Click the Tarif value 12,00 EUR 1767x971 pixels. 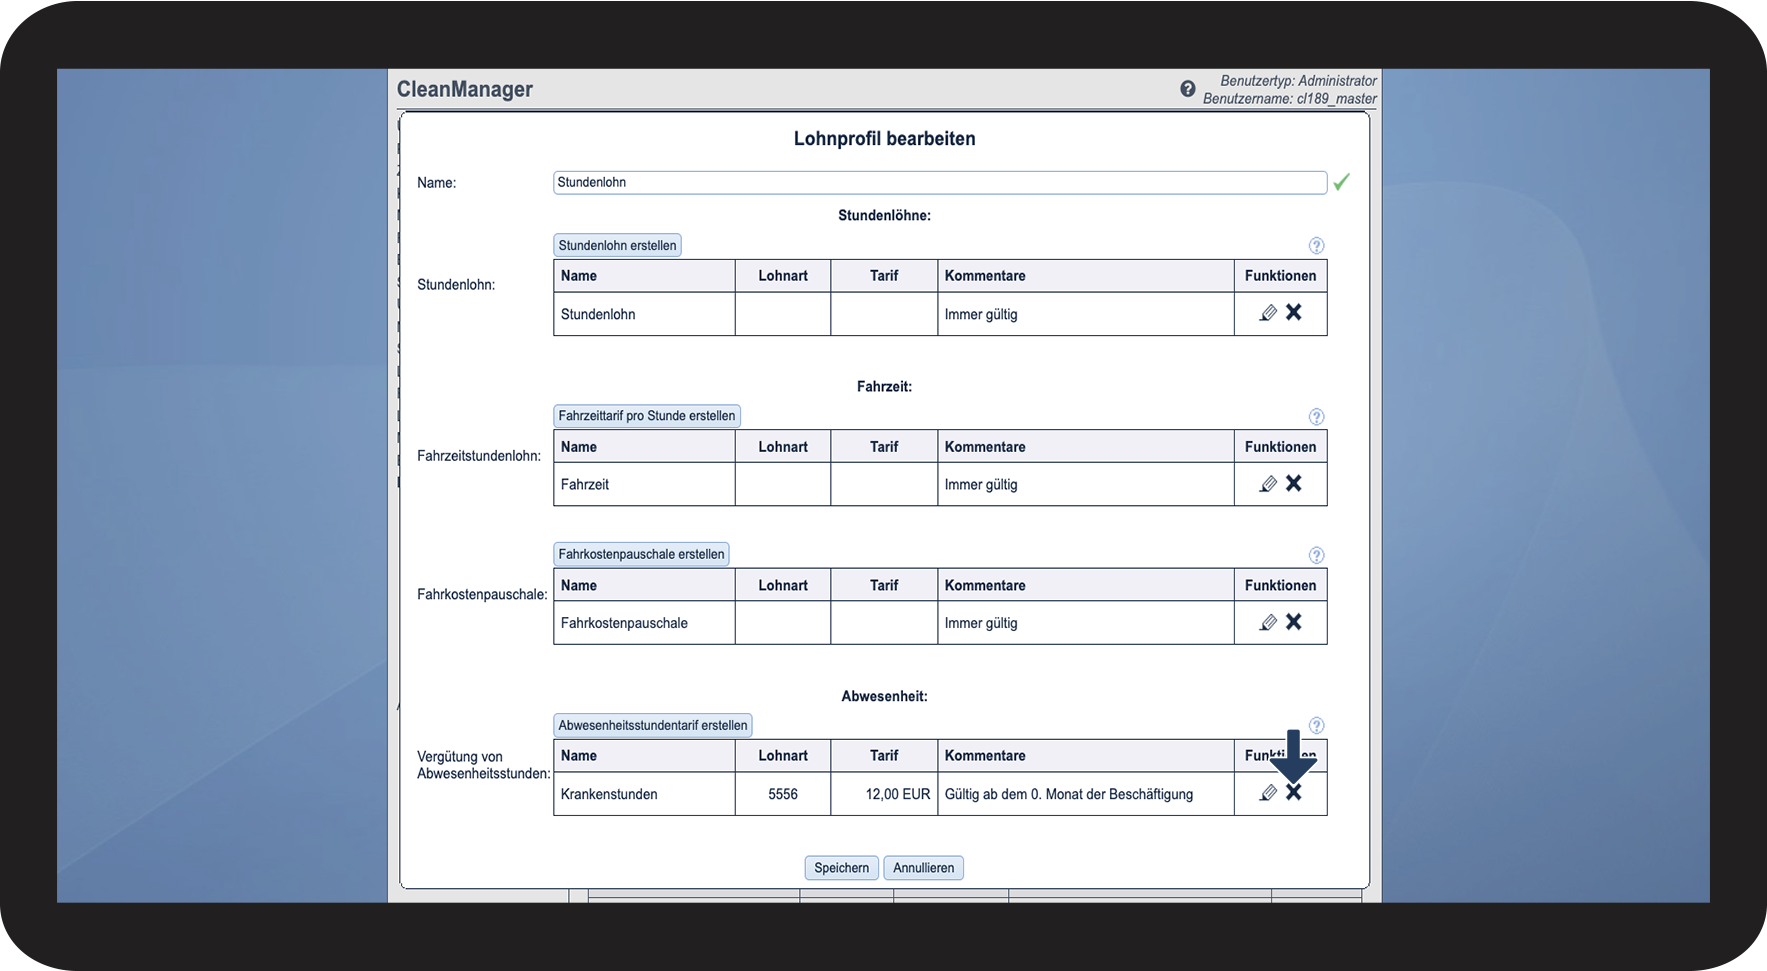[x=898, y=794]
